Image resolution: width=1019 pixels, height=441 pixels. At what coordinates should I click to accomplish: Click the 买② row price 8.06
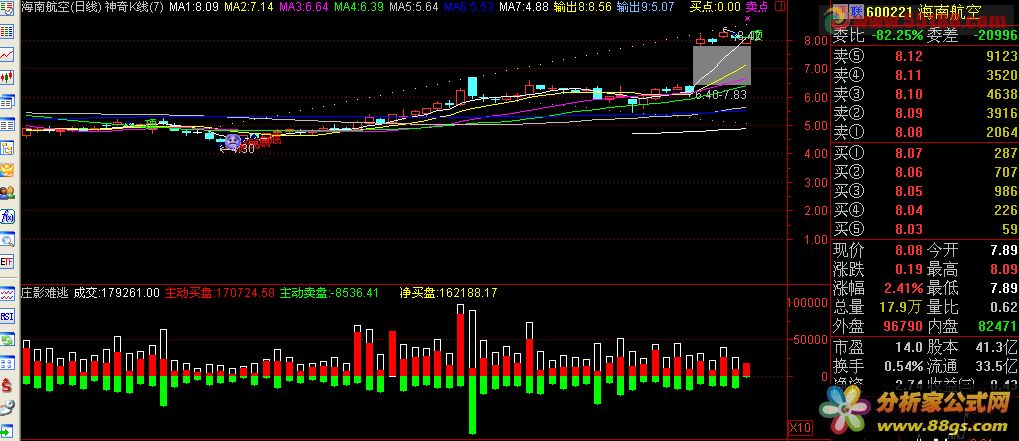pos(909,172)
